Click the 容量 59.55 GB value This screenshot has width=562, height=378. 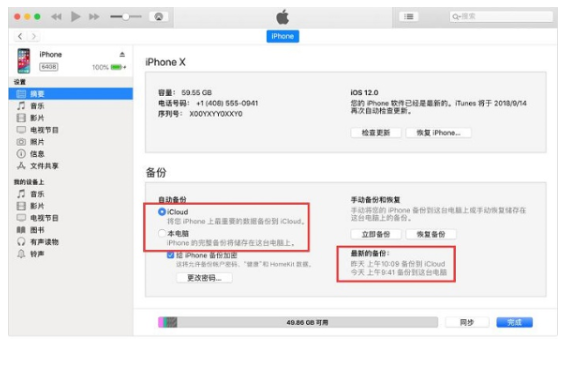(196, 92)
